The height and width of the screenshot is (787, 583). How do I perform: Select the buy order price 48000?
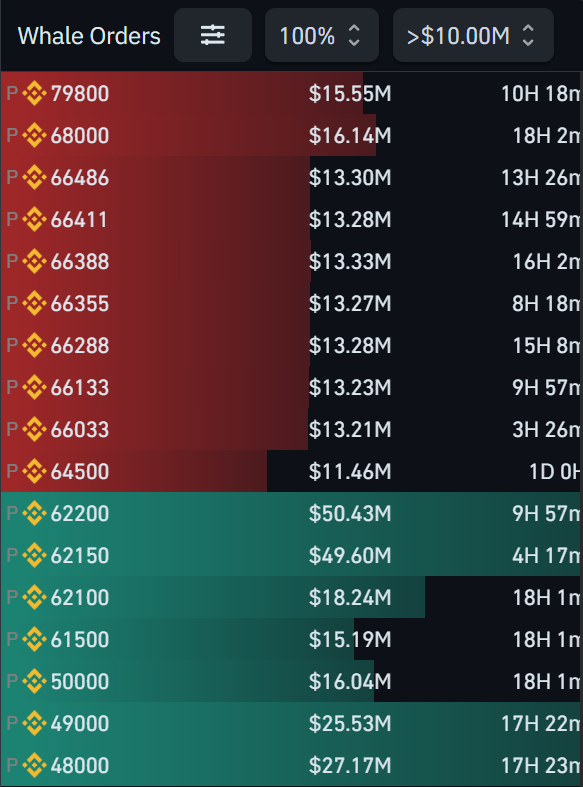point(80,766)
